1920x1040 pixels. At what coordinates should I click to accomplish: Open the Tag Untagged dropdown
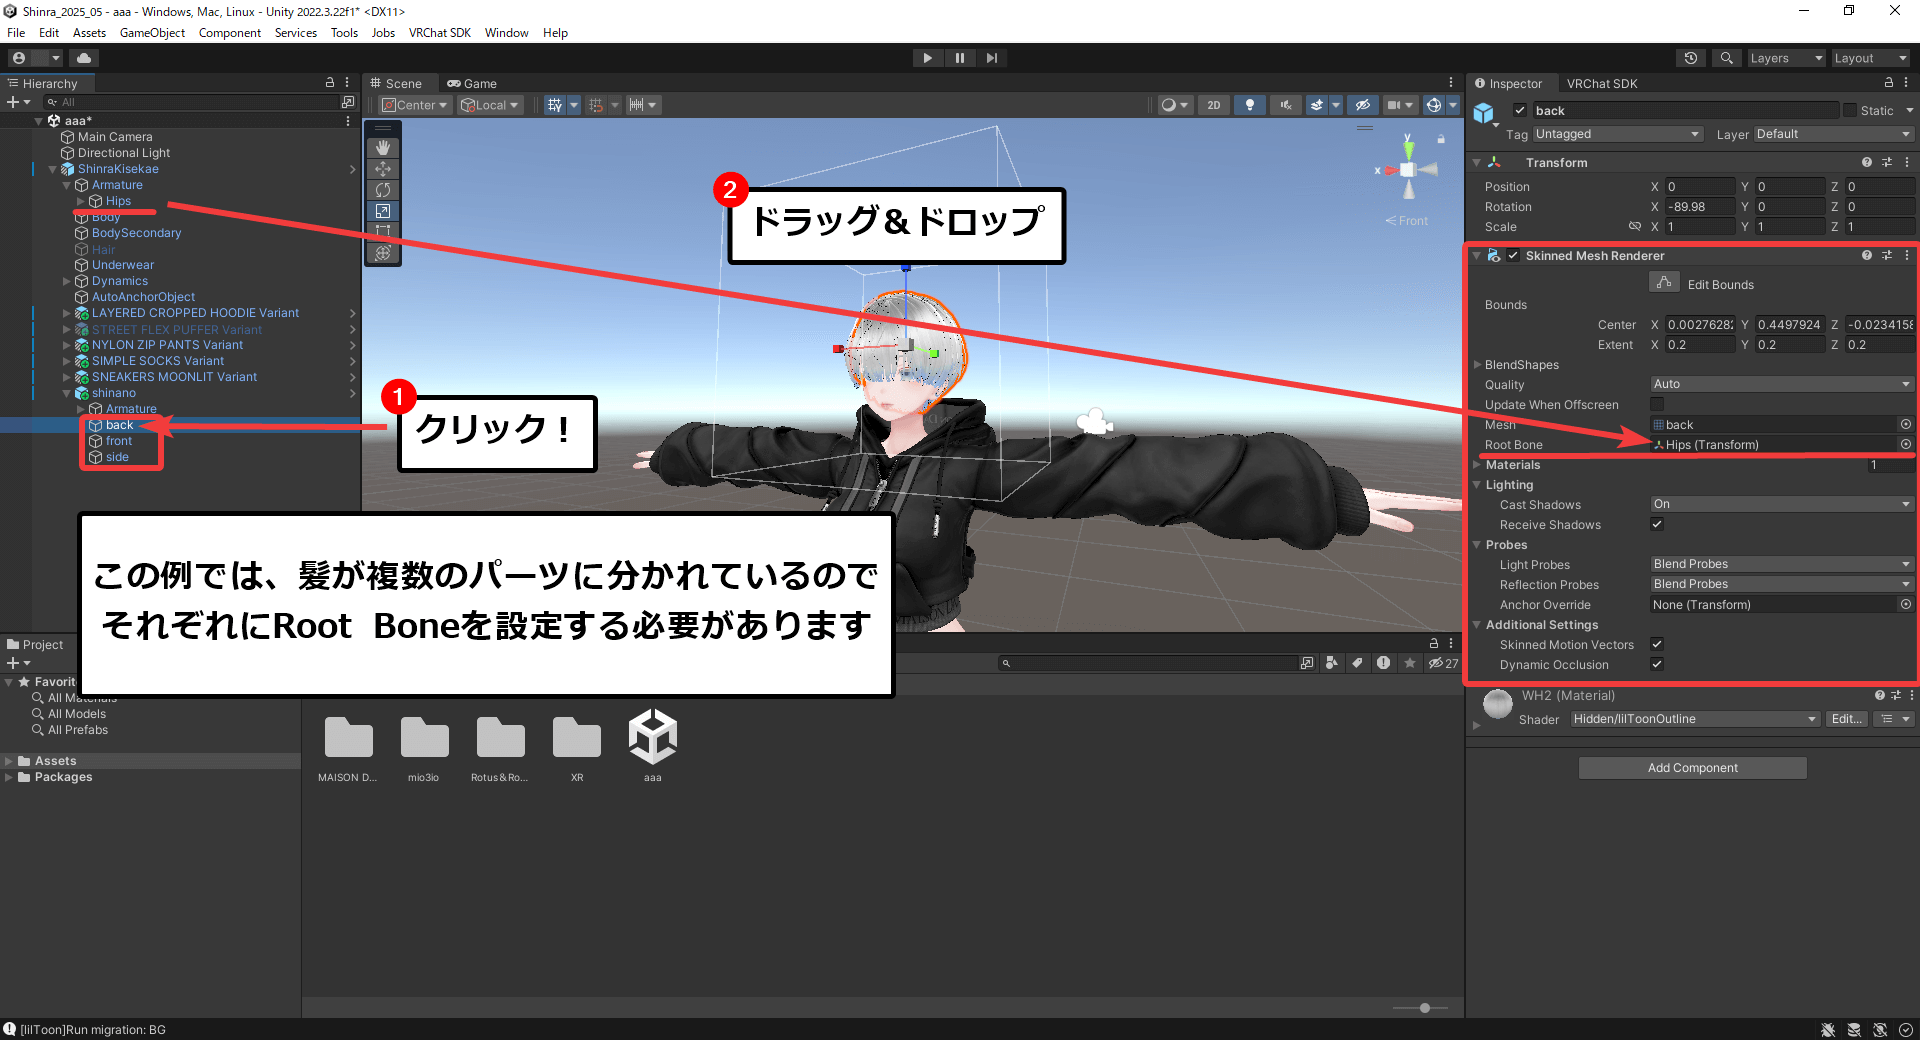(1617, 134)
